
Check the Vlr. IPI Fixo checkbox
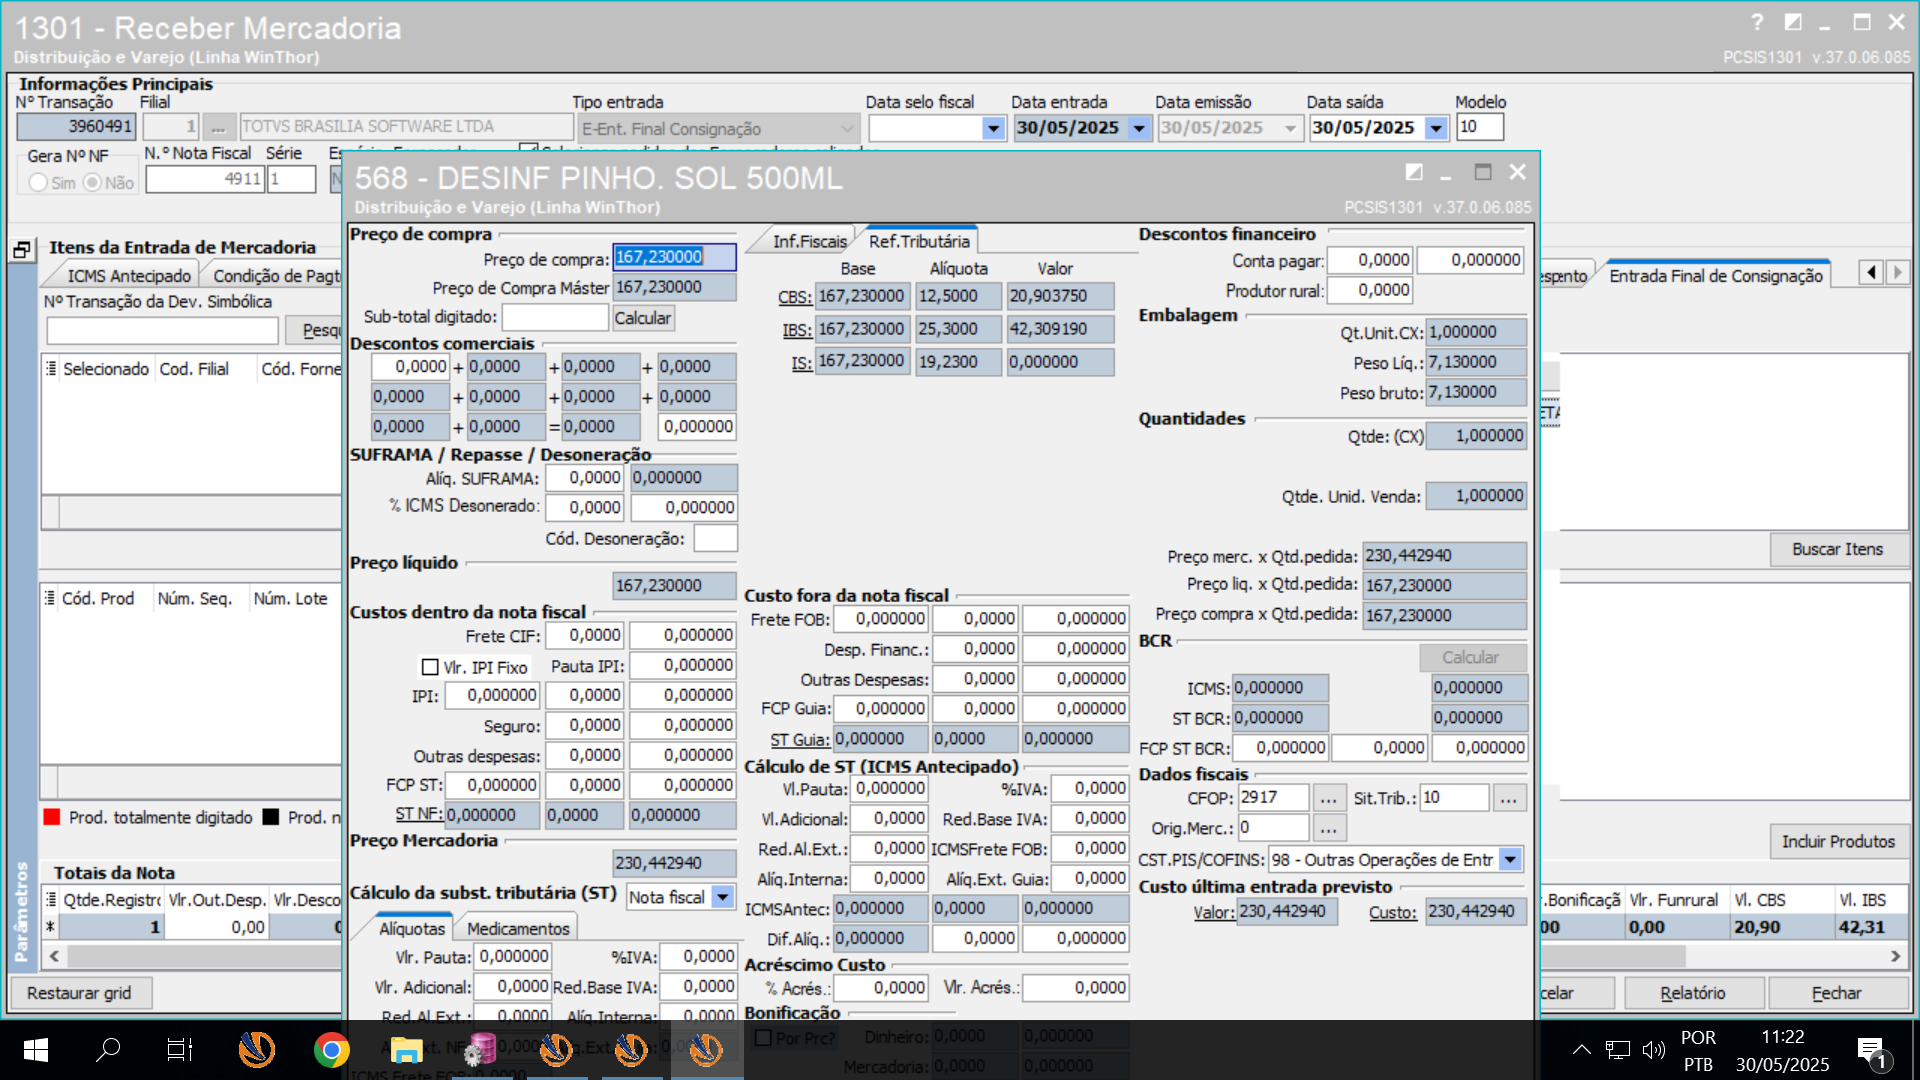pyautogui.click(x=431, y=667)
